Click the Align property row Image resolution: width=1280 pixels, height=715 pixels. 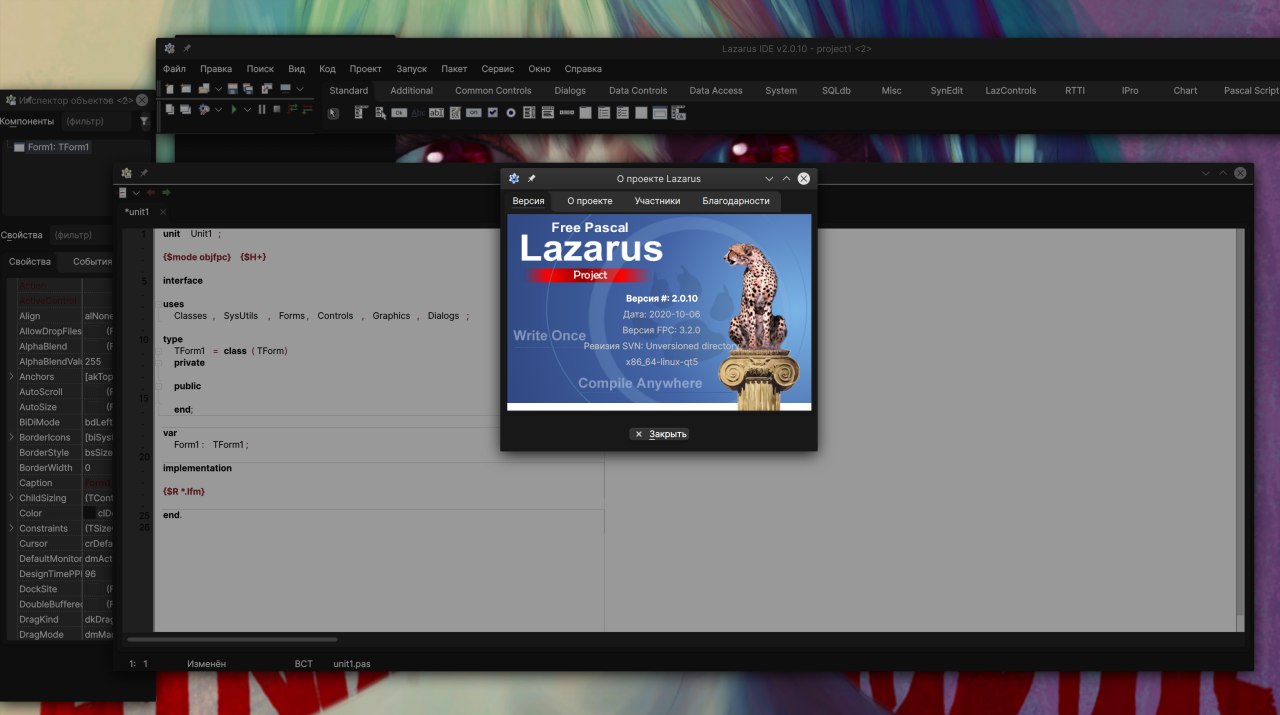pos(62,316)
